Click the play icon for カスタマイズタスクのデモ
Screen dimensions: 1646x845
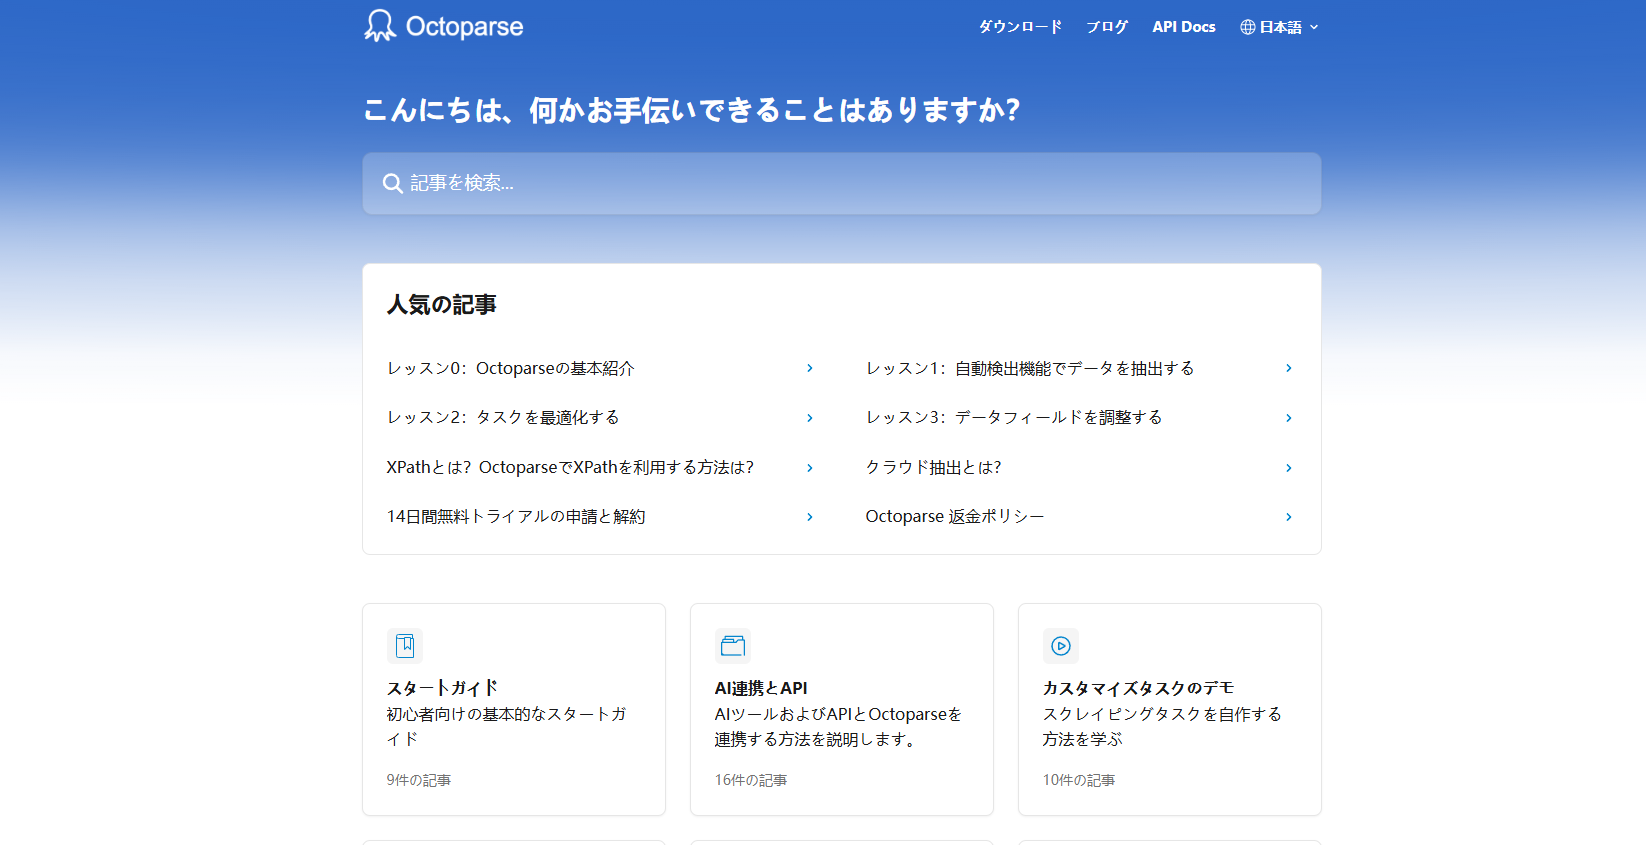pyautogui.click(x=1061, y=646)
